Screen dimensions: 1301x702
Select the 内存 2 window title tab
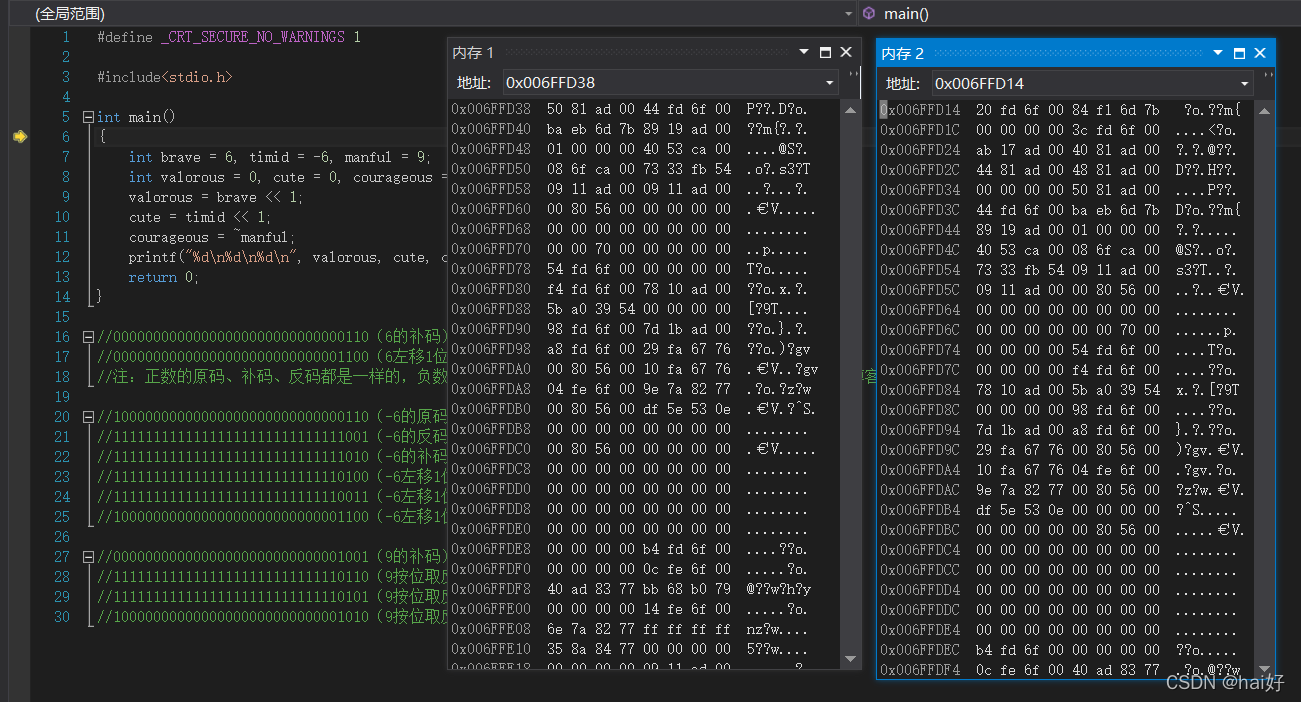[x=903, y=53]
